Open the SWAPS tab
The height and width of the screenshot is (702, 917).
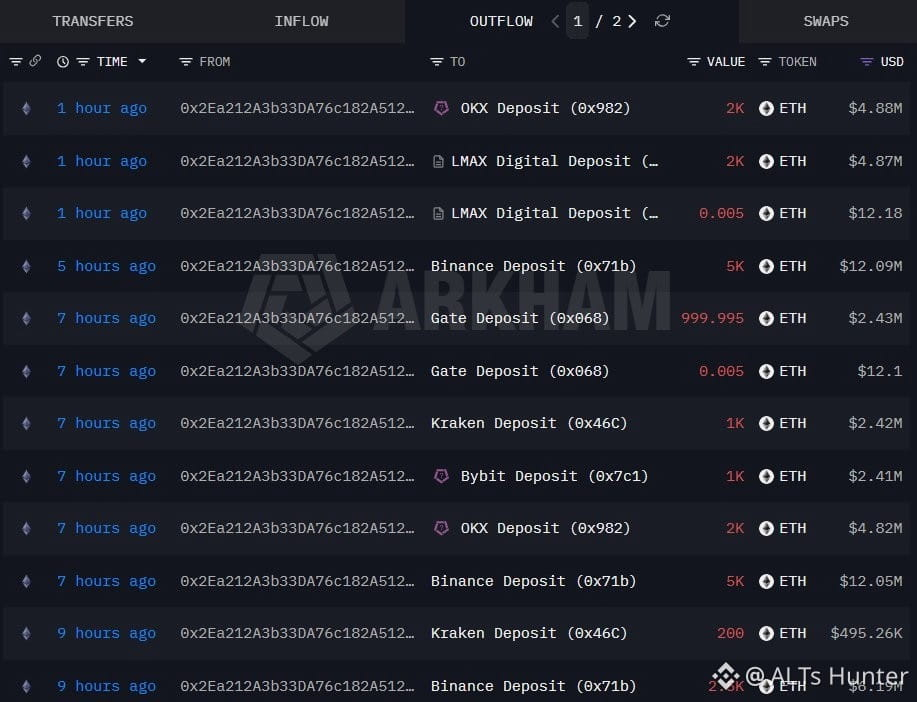coord(826,21)
